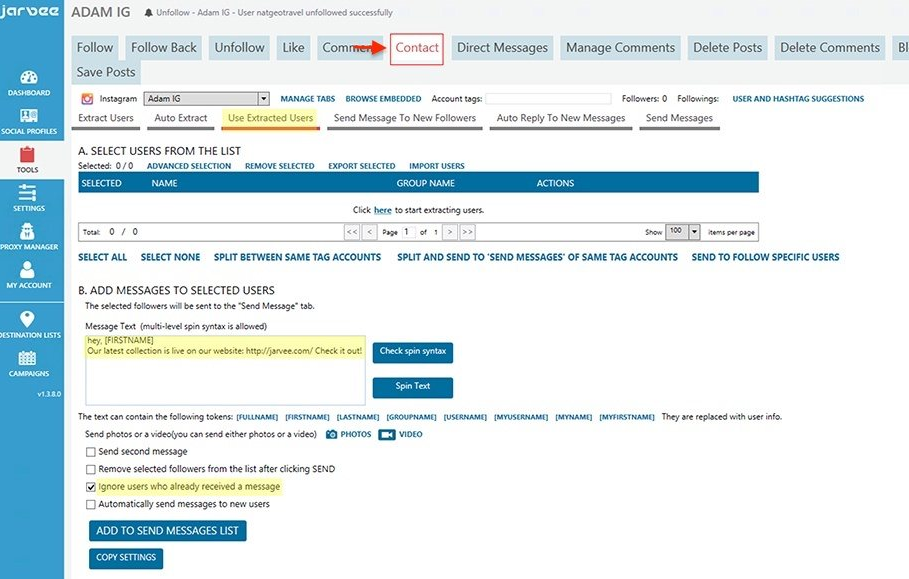
Task: Open Proxy Manager from sidebar
Action: (x=28, y=236)
